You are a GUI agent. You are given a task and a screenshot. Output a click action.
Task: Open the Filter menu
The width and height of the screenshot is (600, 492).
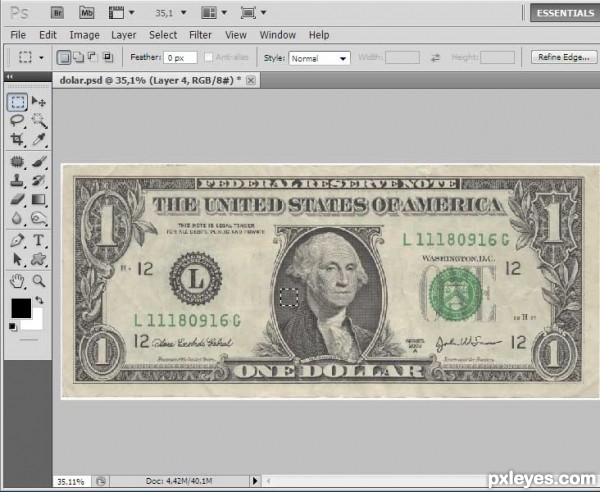(x=200, y=35)
